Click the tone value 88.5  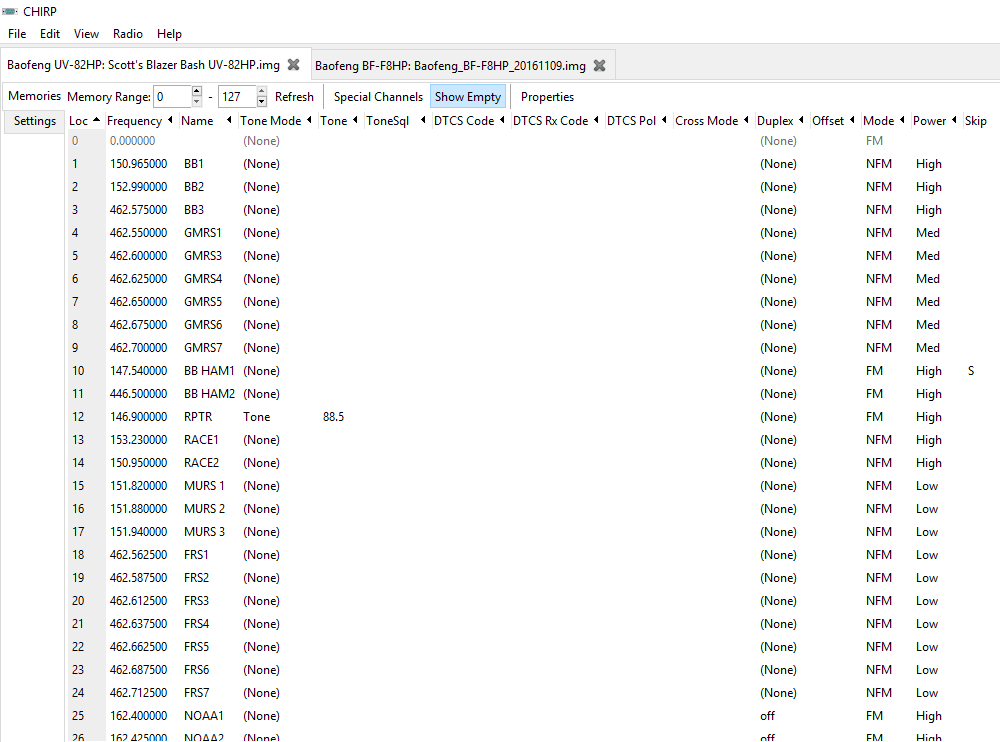pos(334,417)
